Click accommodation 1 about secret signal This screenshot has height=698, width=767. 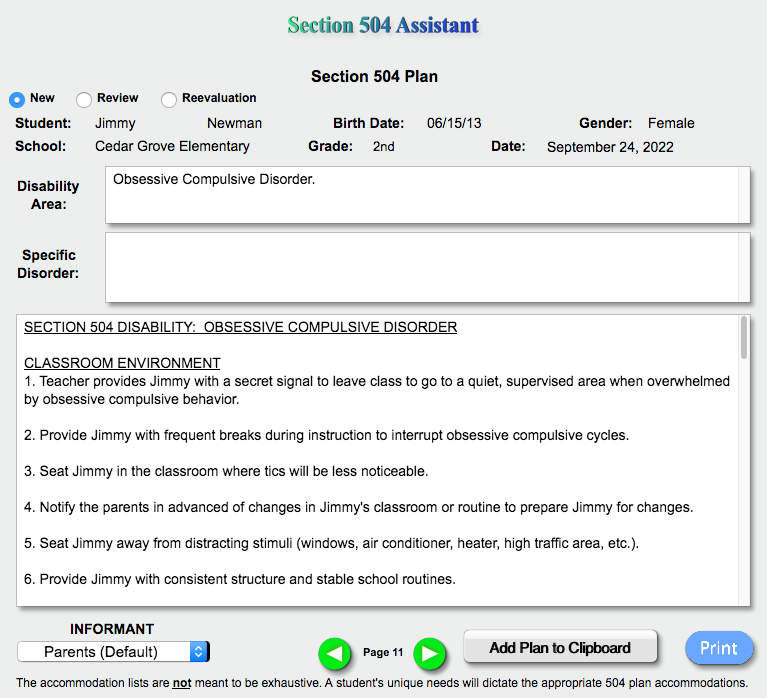[x=377, y=390]
